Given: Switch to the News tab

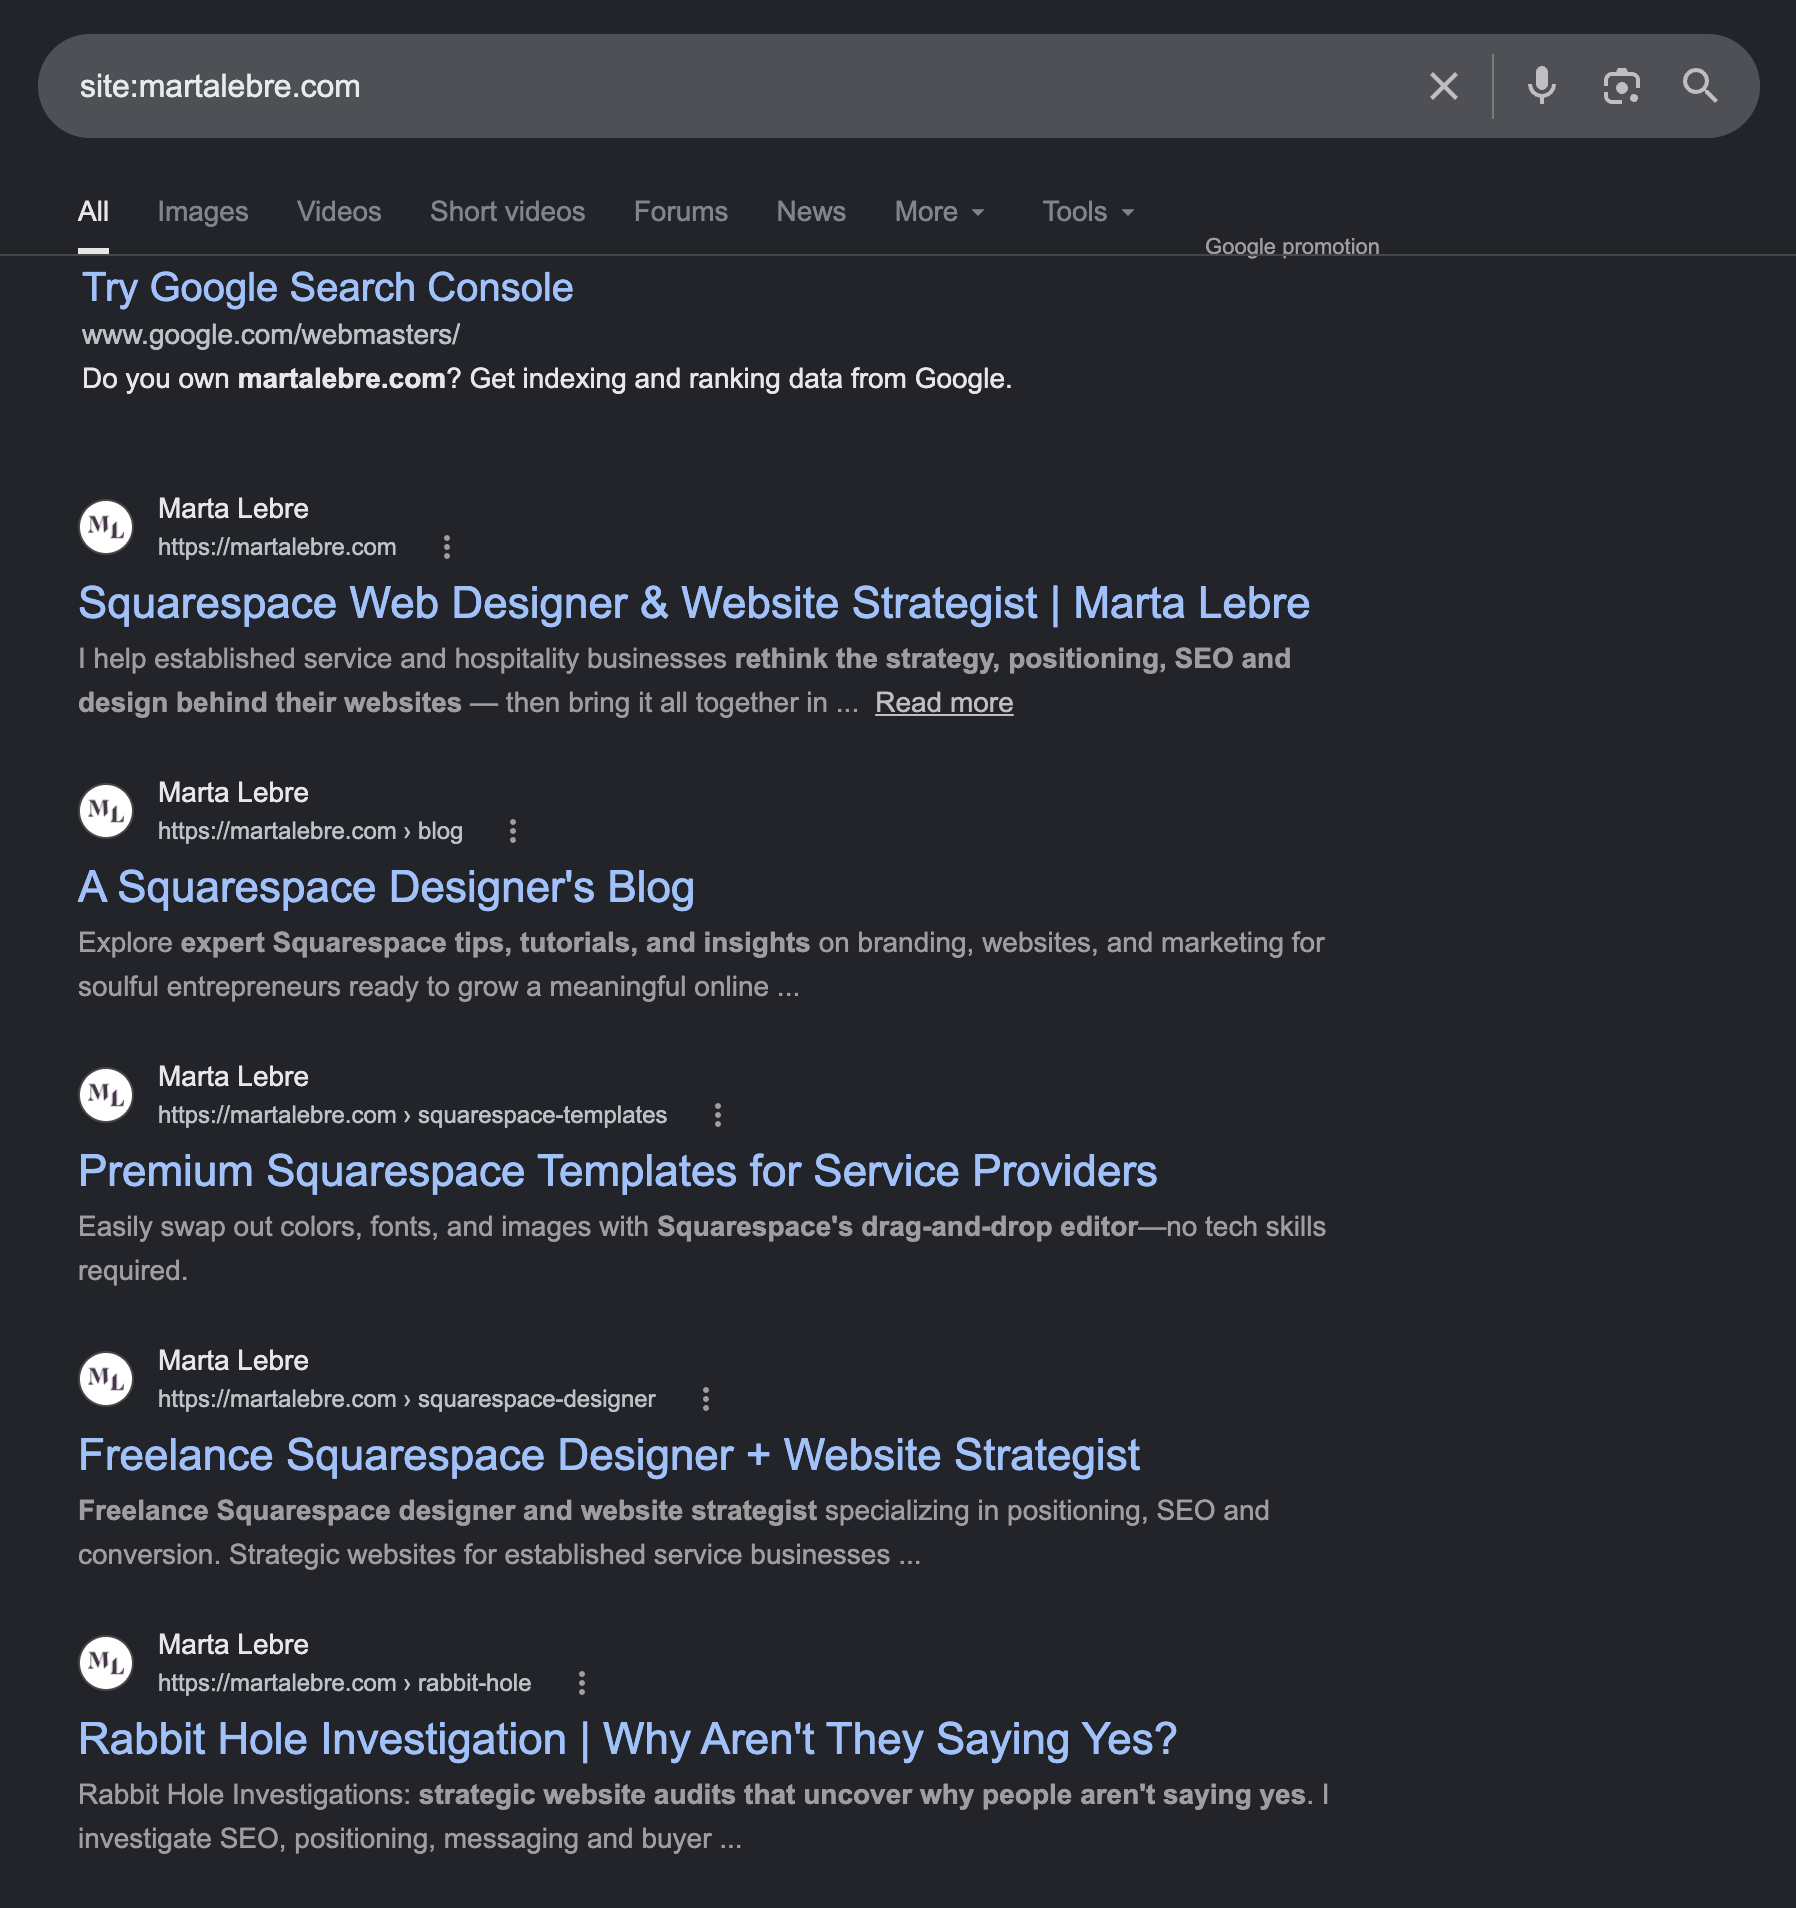Looking at the screenshot, I should click(x=811, y=212).
